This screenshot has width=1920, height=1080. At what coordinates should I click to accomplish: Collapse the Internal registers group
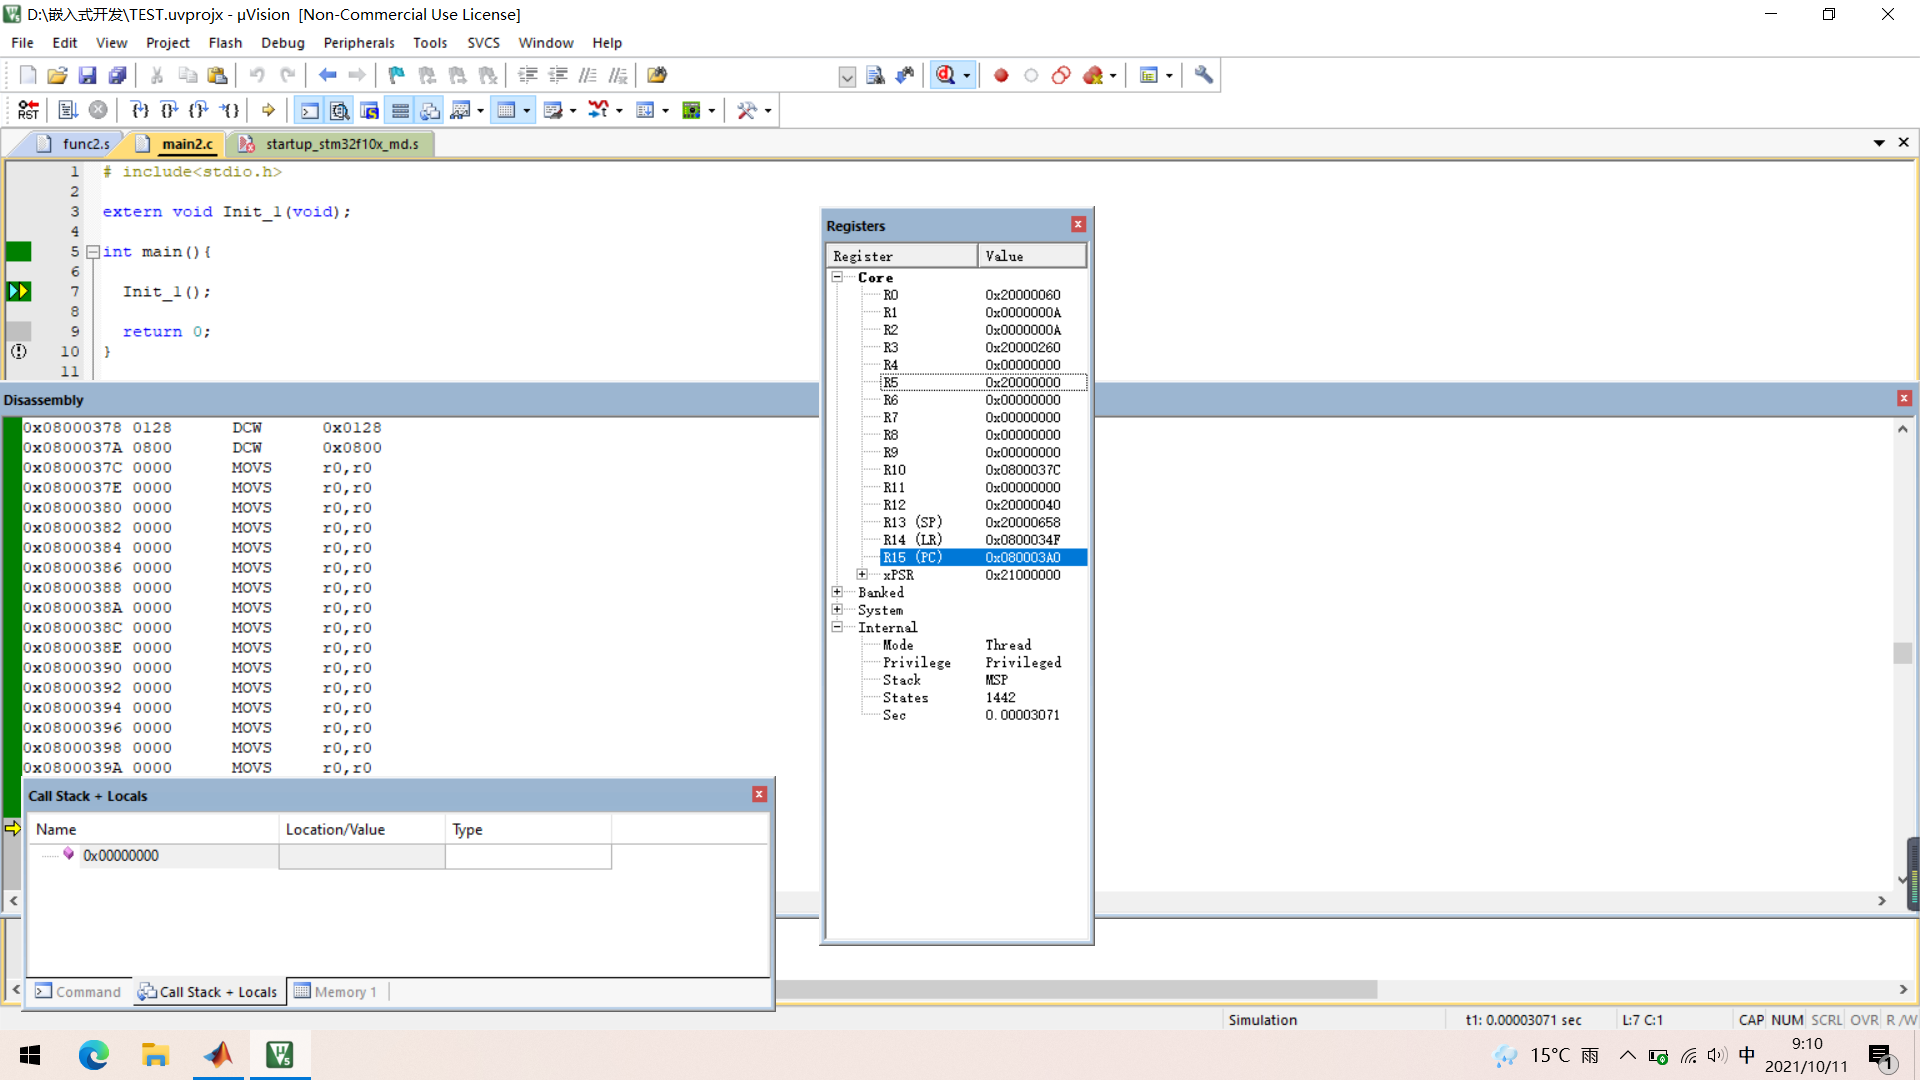coord(837,627)
